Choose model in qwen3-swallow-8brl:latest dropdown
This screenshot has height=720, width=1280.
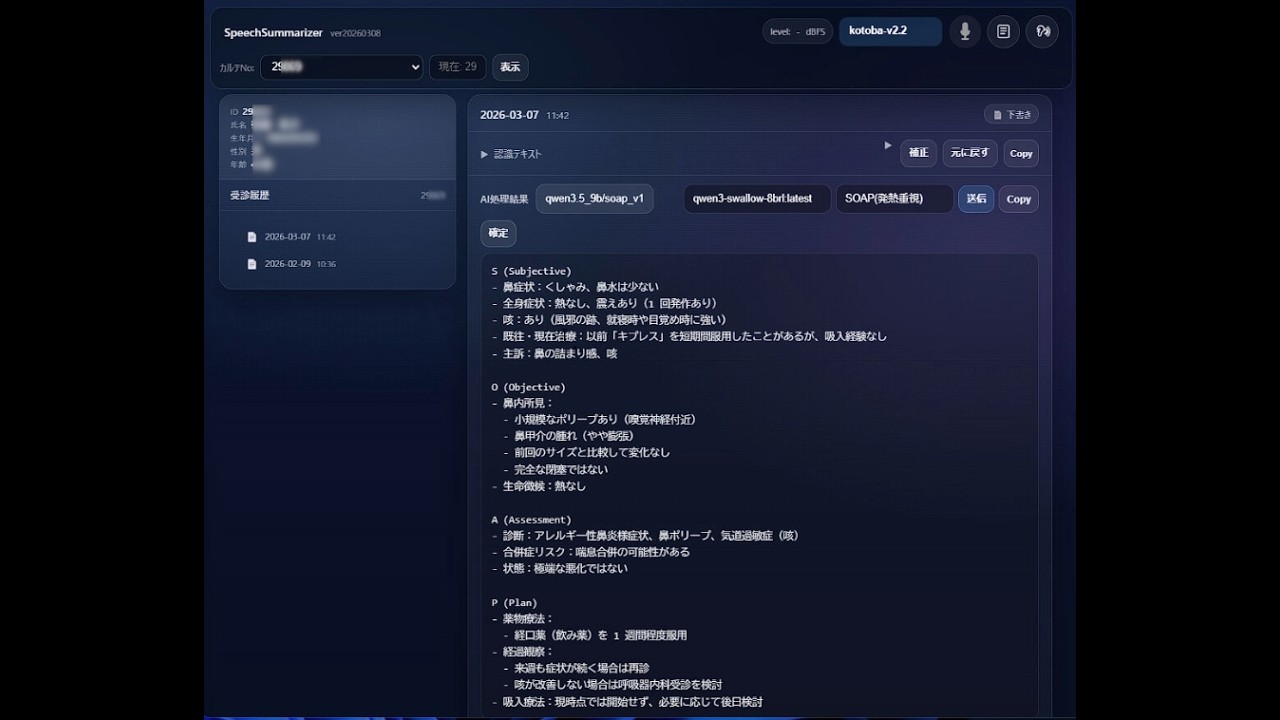[757, 199]
